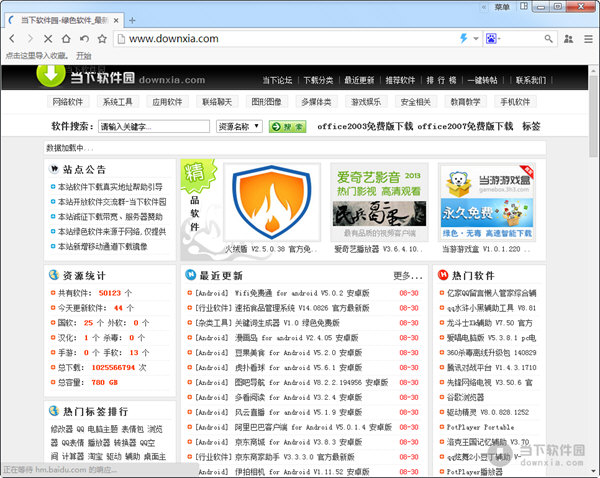Click the 火绒盾 shield software thumbnail
This screenshot has width=600, height=478.
click(272, 202)
